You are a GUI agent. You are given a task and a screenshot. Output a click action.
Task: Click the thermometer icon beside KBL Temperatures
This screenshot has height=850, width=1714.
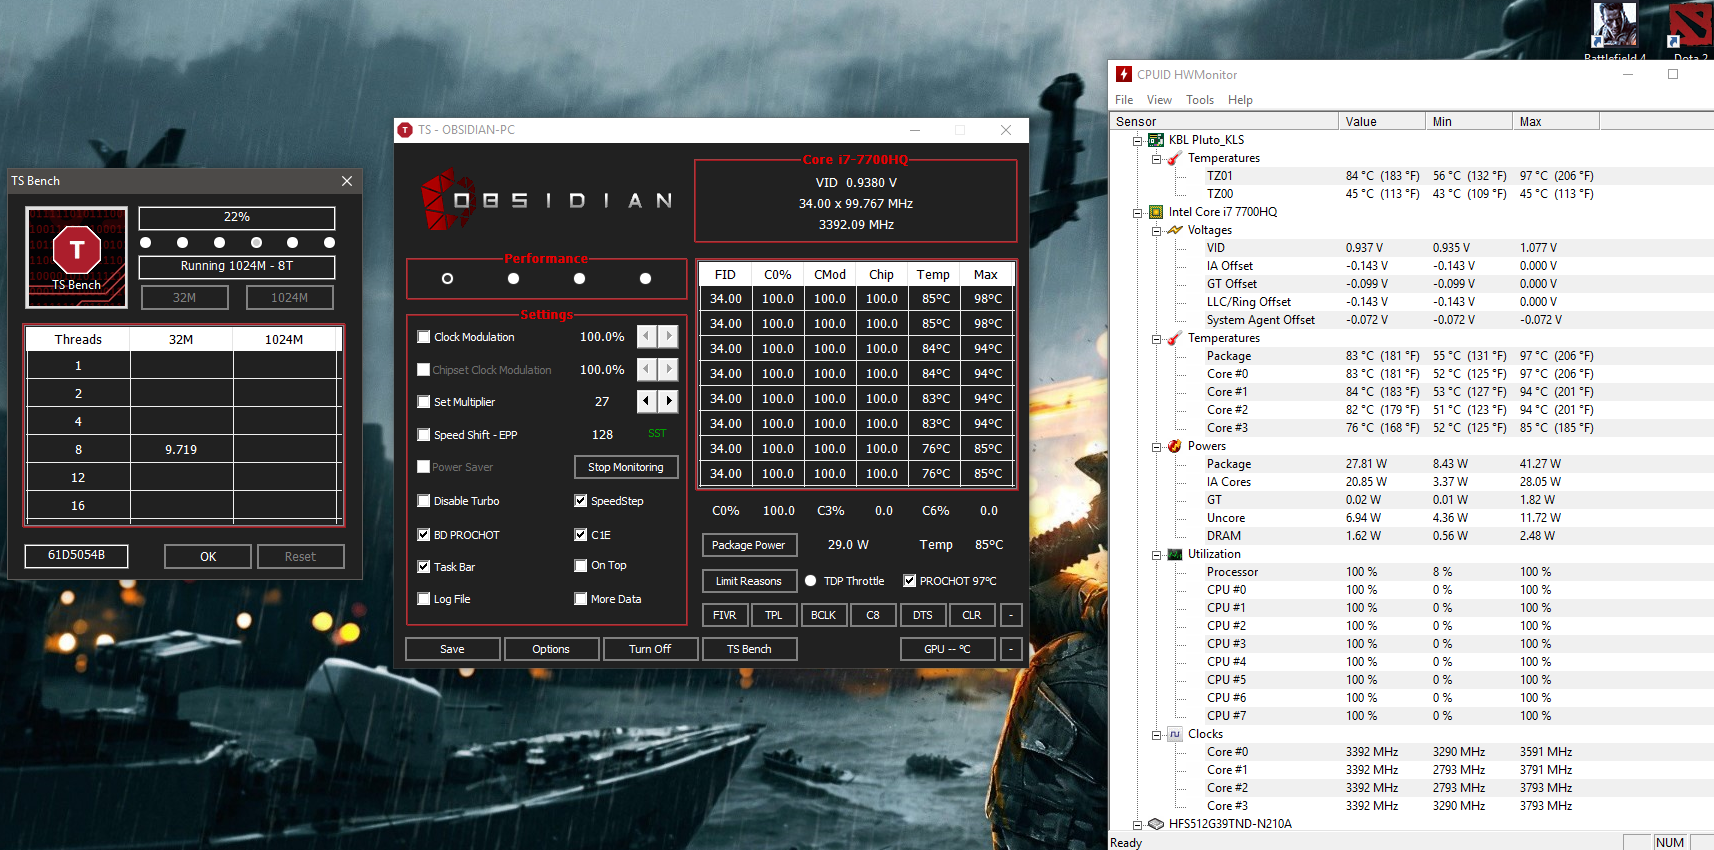point(1174,158)
